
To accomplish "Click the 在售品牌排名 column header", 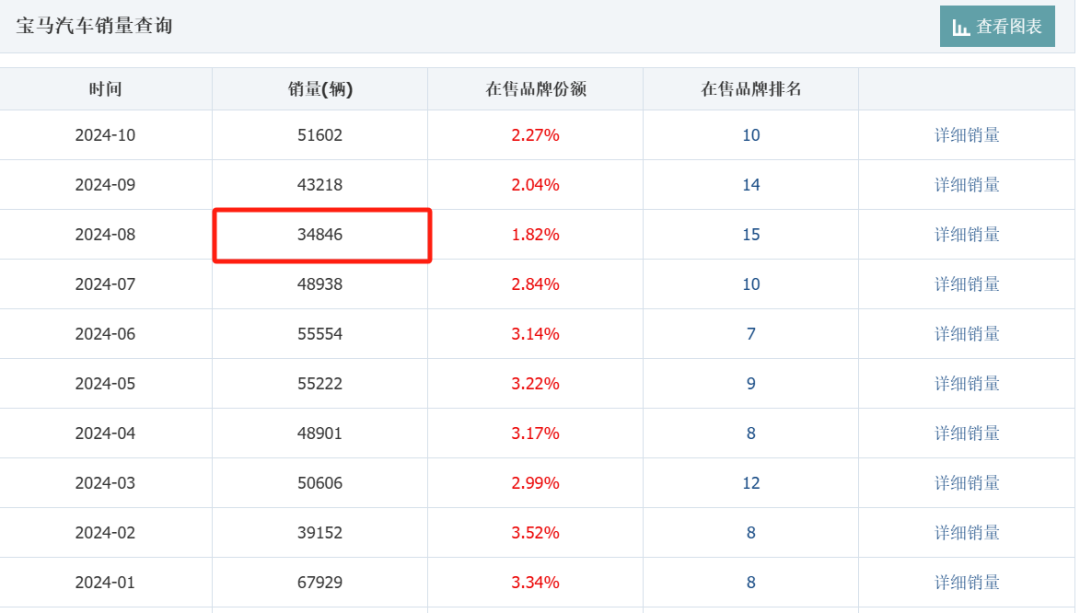I will (750, 89).
